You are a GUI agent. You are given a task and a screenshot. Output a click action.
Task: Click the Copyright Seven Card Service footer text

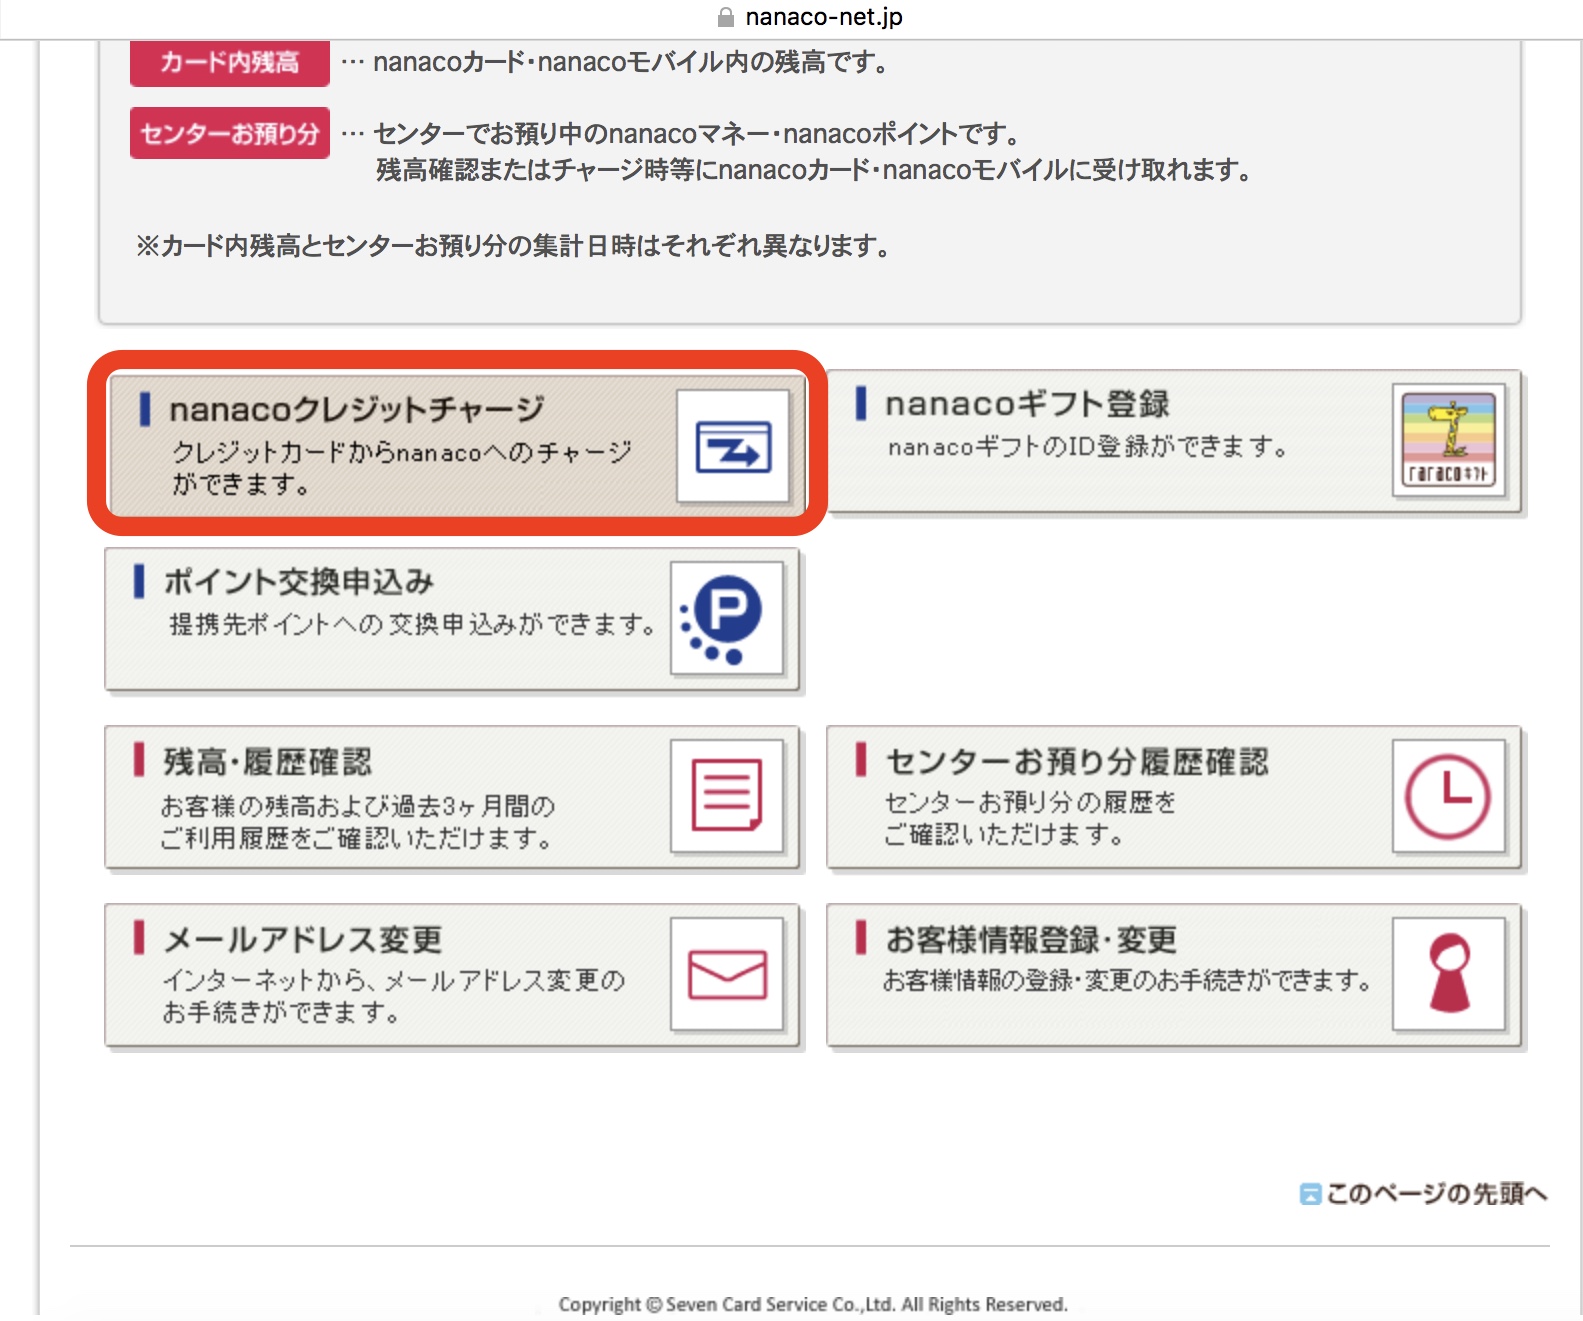click(813, 1304)
